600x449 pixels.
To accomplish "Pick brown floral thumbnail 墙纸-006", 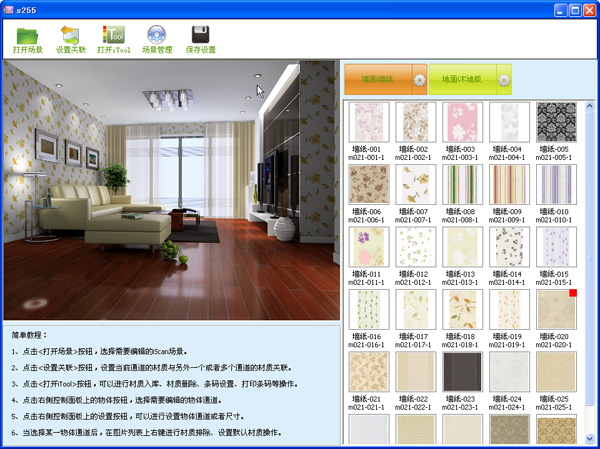I will coord(368,184).
